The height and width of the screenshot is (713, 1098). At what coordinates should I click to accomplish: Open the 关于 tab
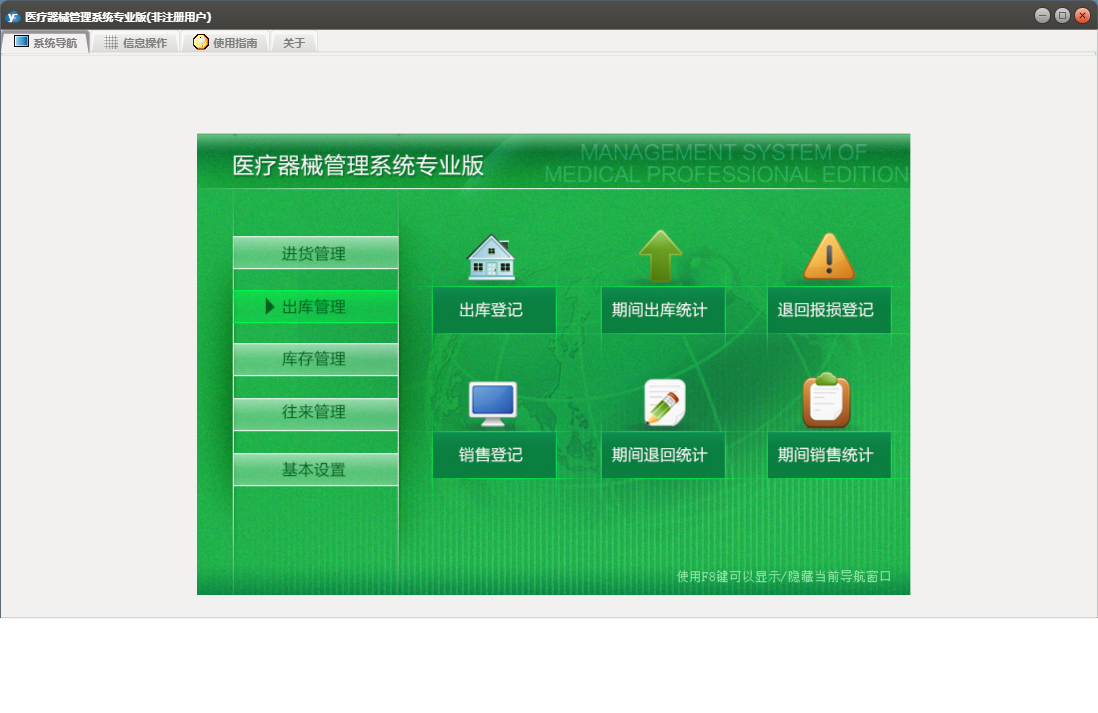[x=294, y=43]
